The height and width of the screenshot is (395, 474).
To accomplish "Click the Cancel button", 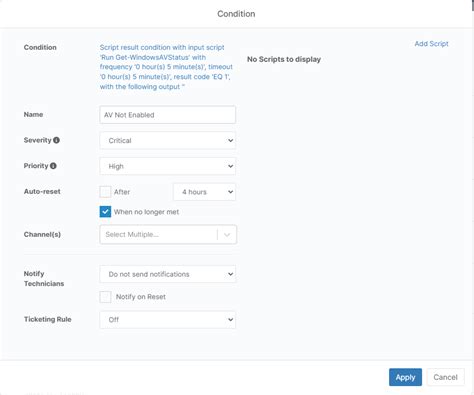I will click(445, 377).
